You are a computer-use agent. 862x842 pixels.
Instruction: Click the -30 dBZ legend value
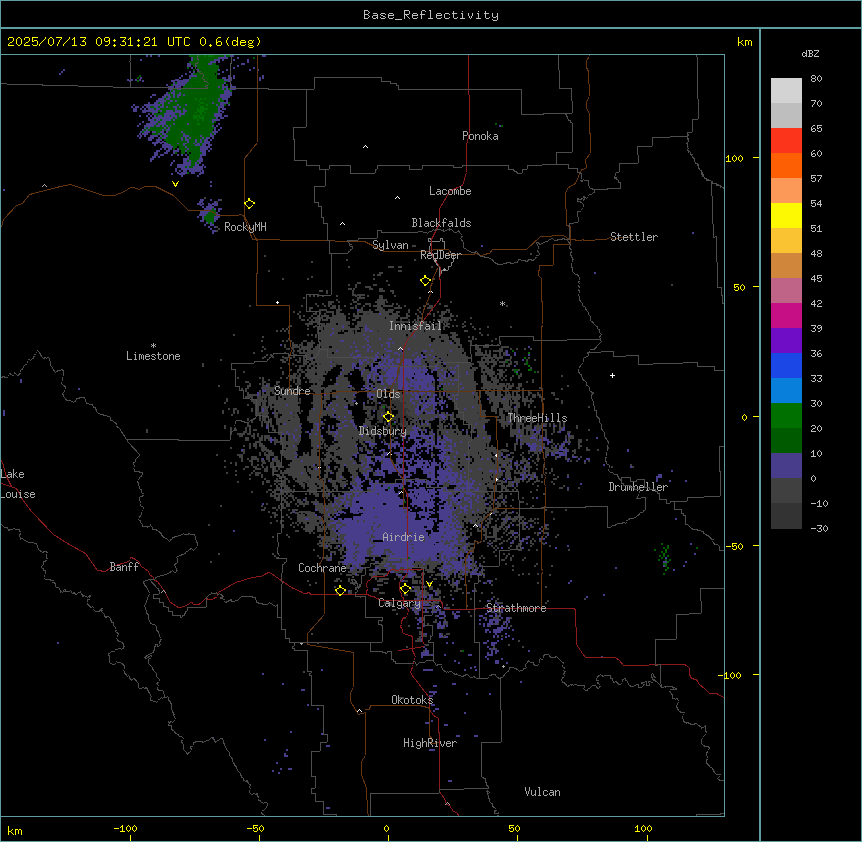(x=819, y=529)
